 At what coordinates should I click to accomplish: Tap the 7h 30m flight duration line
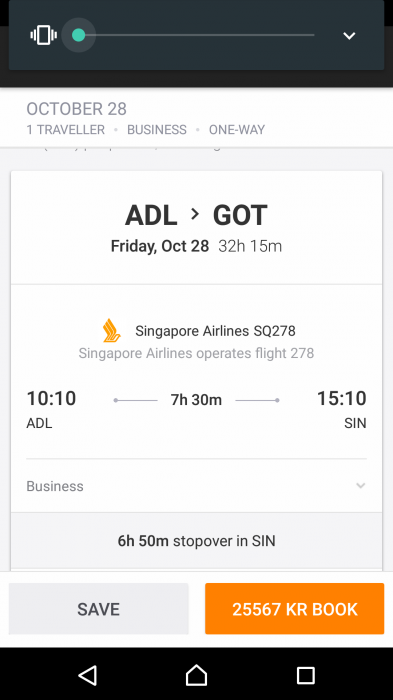(x=196, y=400)
